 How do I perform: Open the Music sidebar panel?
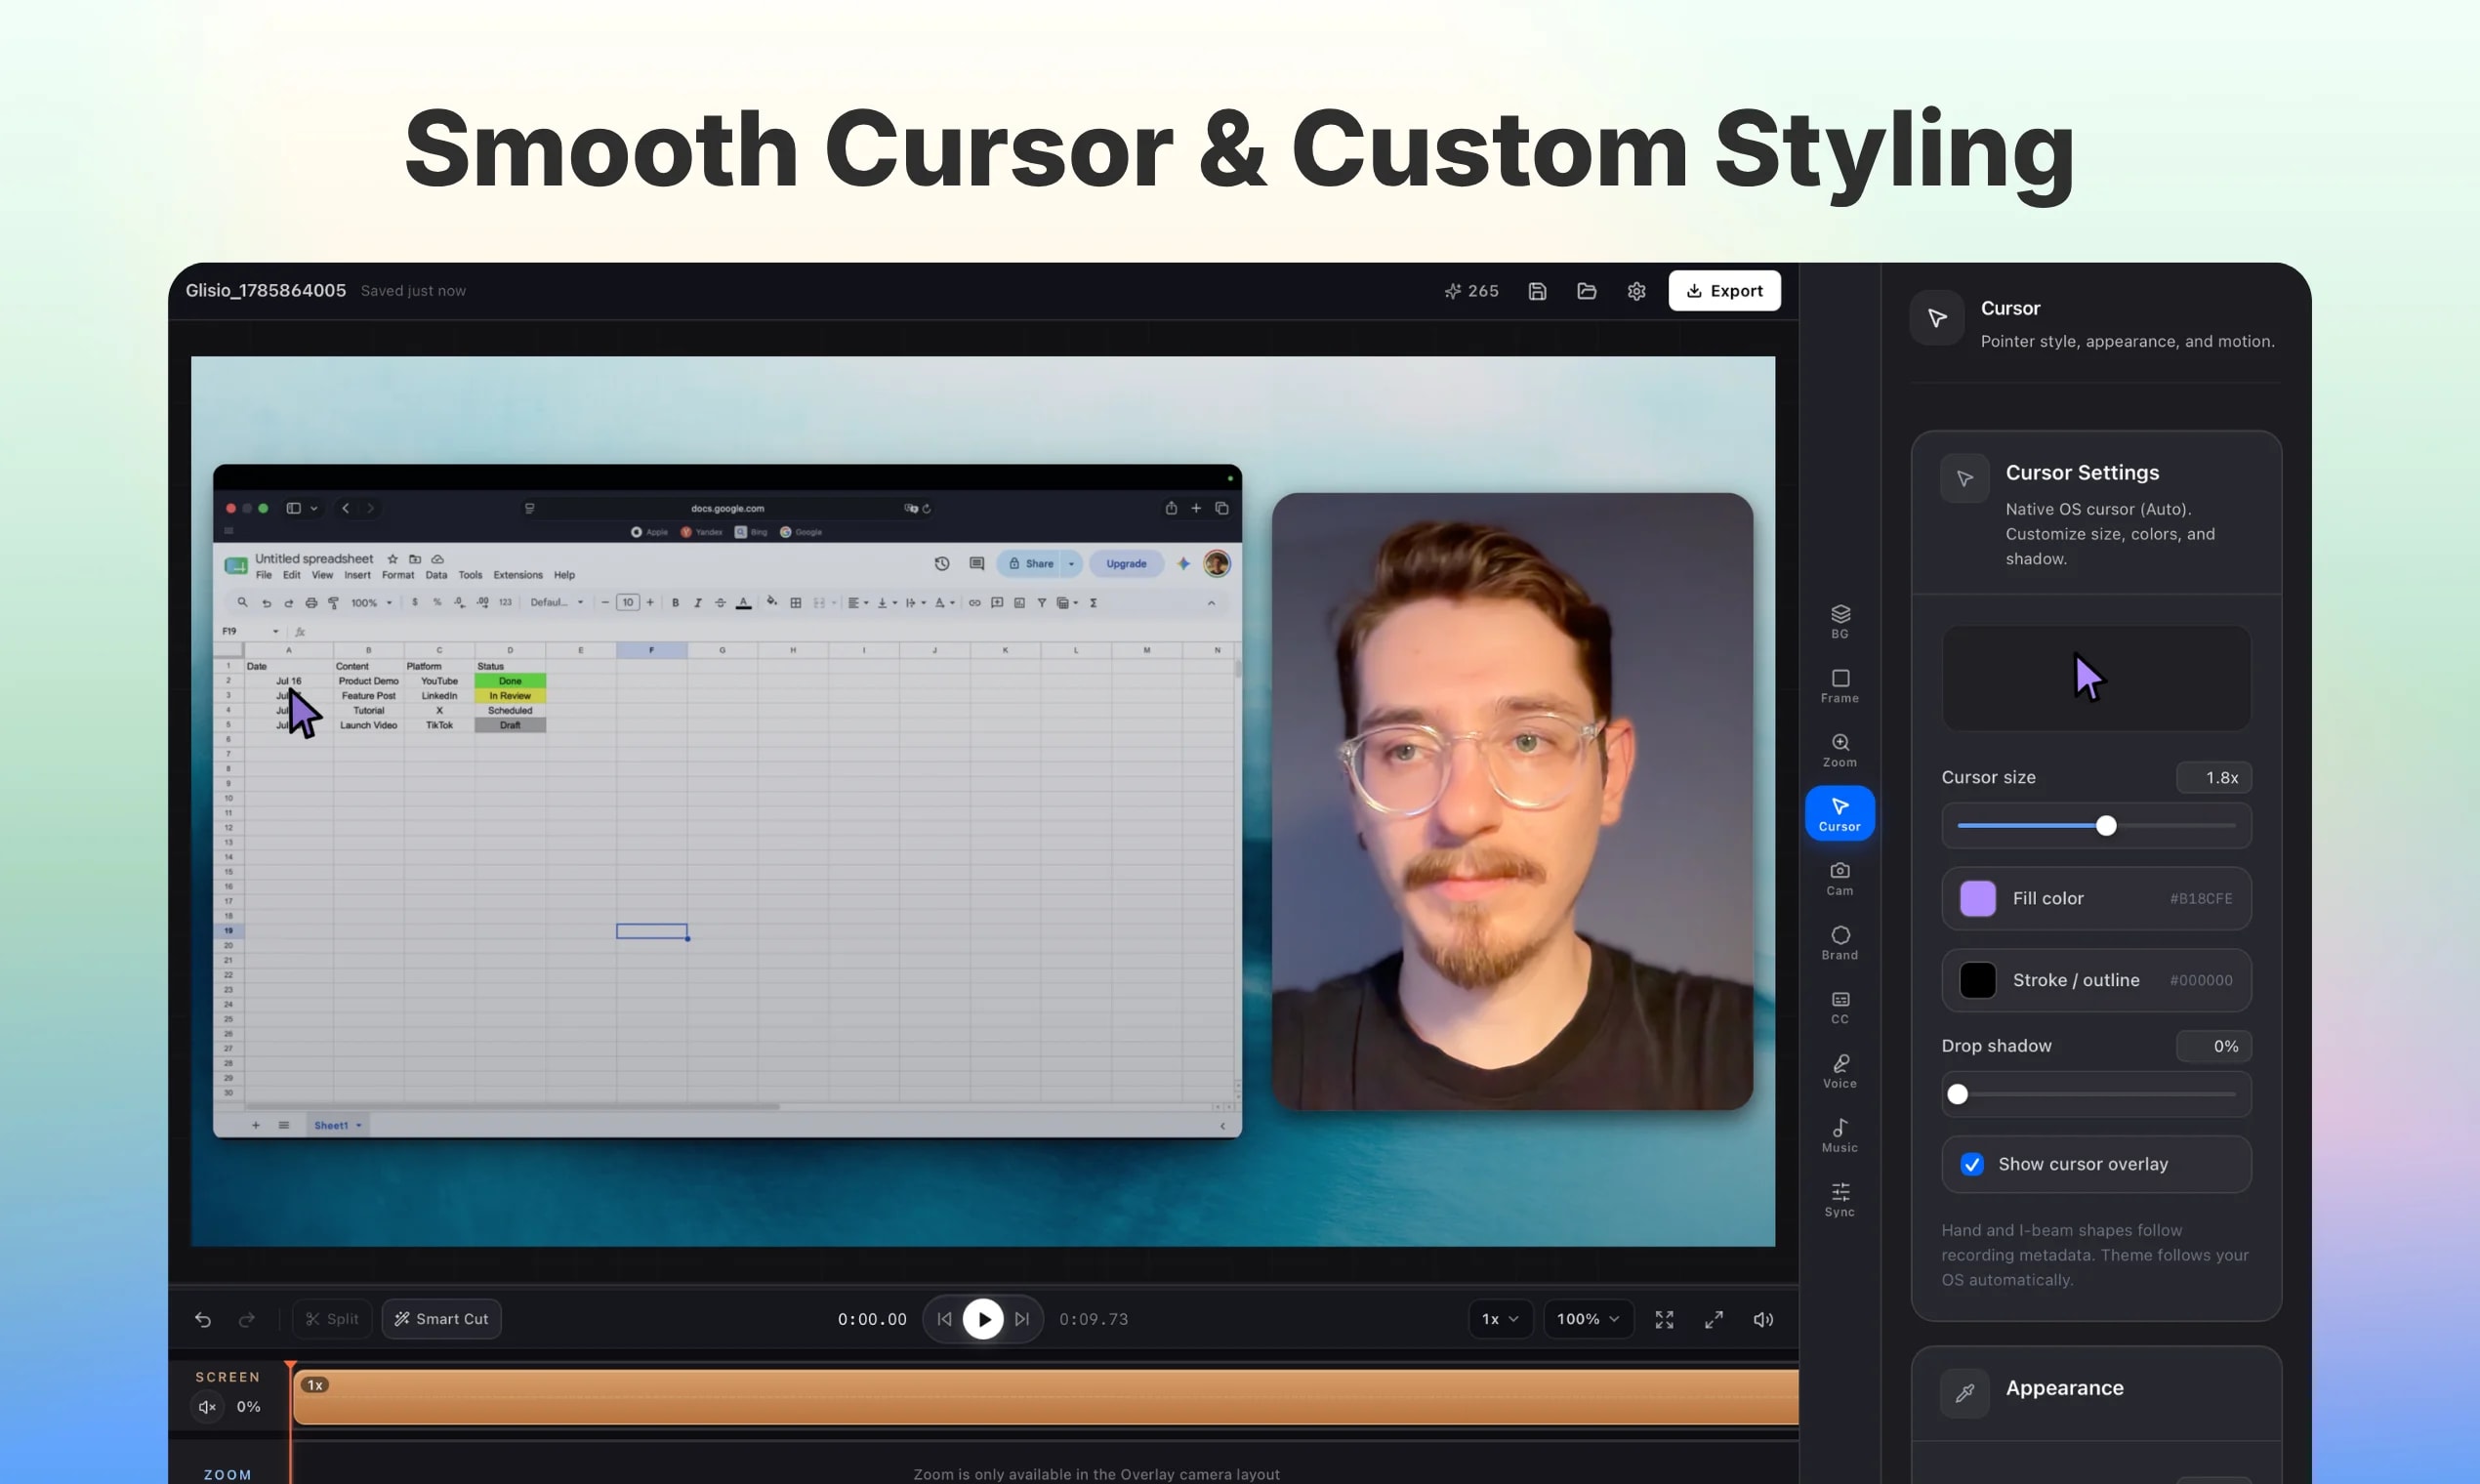click(1839, 1135)
